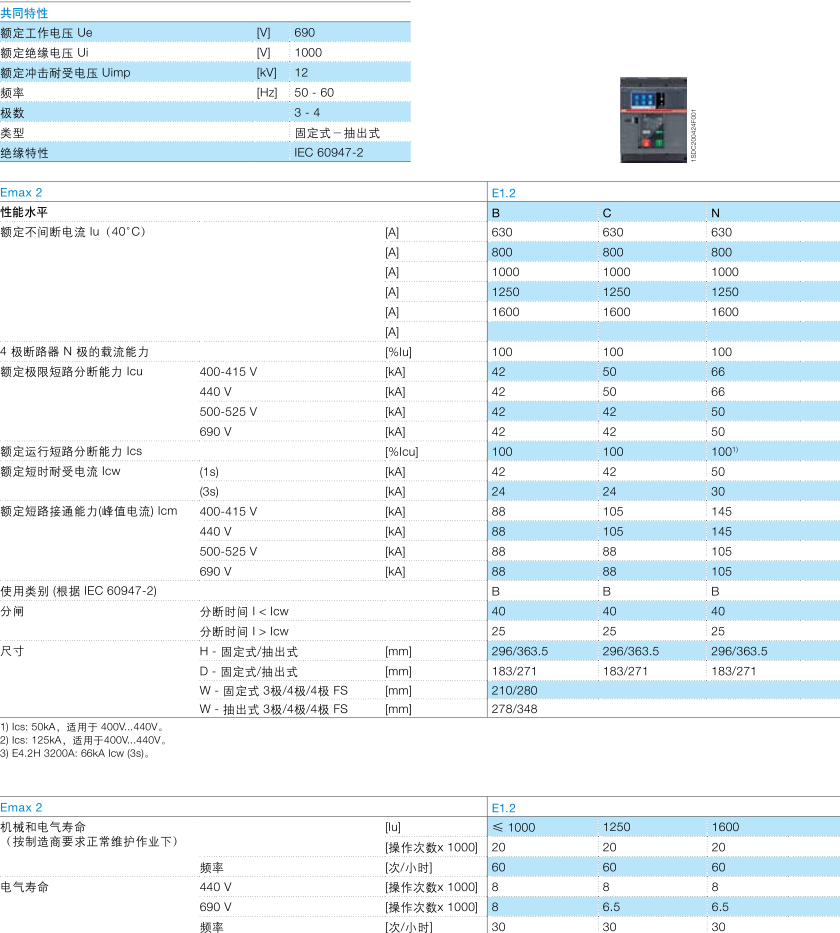This screenshot has width=840, height=933.
Task: Click the [Iu] unit label
Action: [x=393, y=827]
